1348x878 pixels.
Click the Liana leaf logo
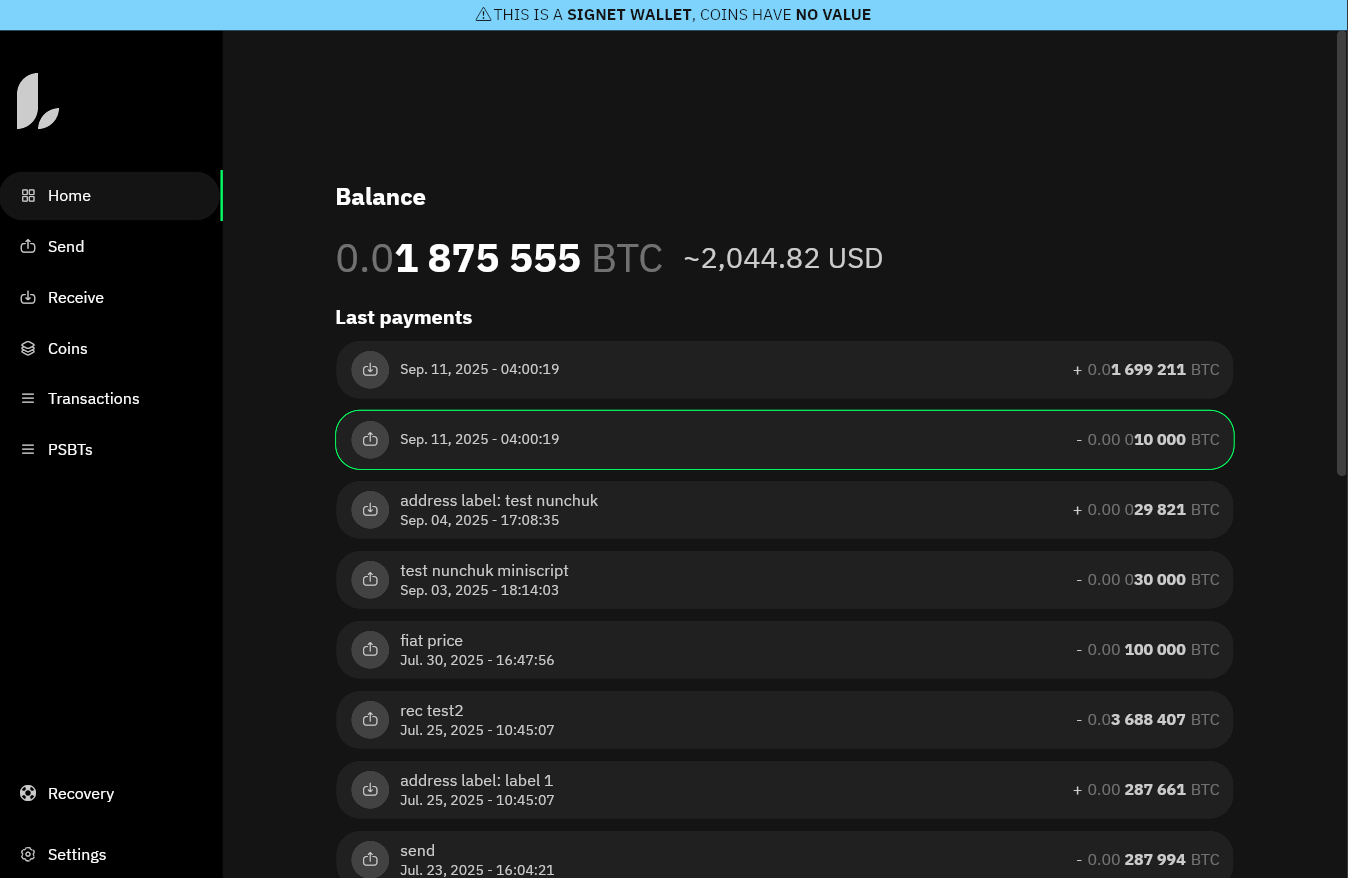pyautogui.click(x=38, y=101)
